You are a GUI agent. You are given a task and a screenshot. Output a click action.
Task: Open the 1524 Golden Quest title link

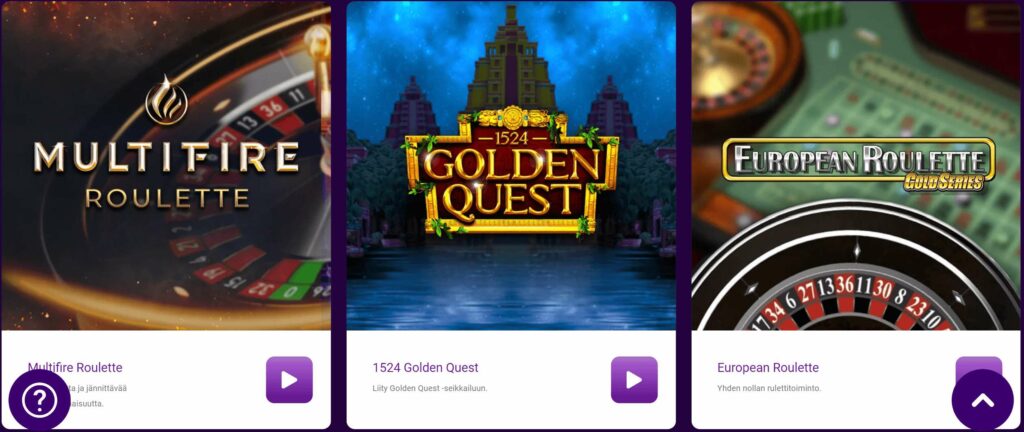tap(425, 367)
